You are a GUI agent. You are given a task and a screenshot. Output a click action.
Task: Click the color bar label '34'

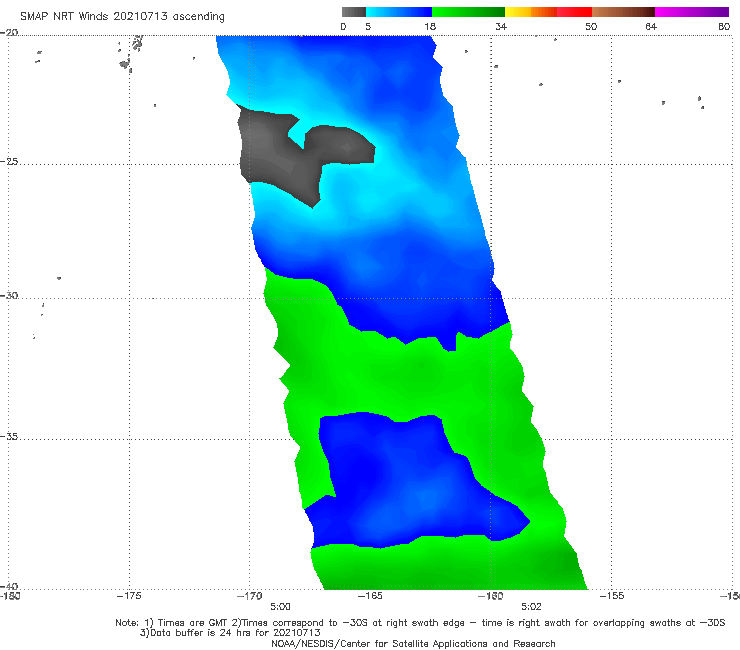[x=501, y=26]
